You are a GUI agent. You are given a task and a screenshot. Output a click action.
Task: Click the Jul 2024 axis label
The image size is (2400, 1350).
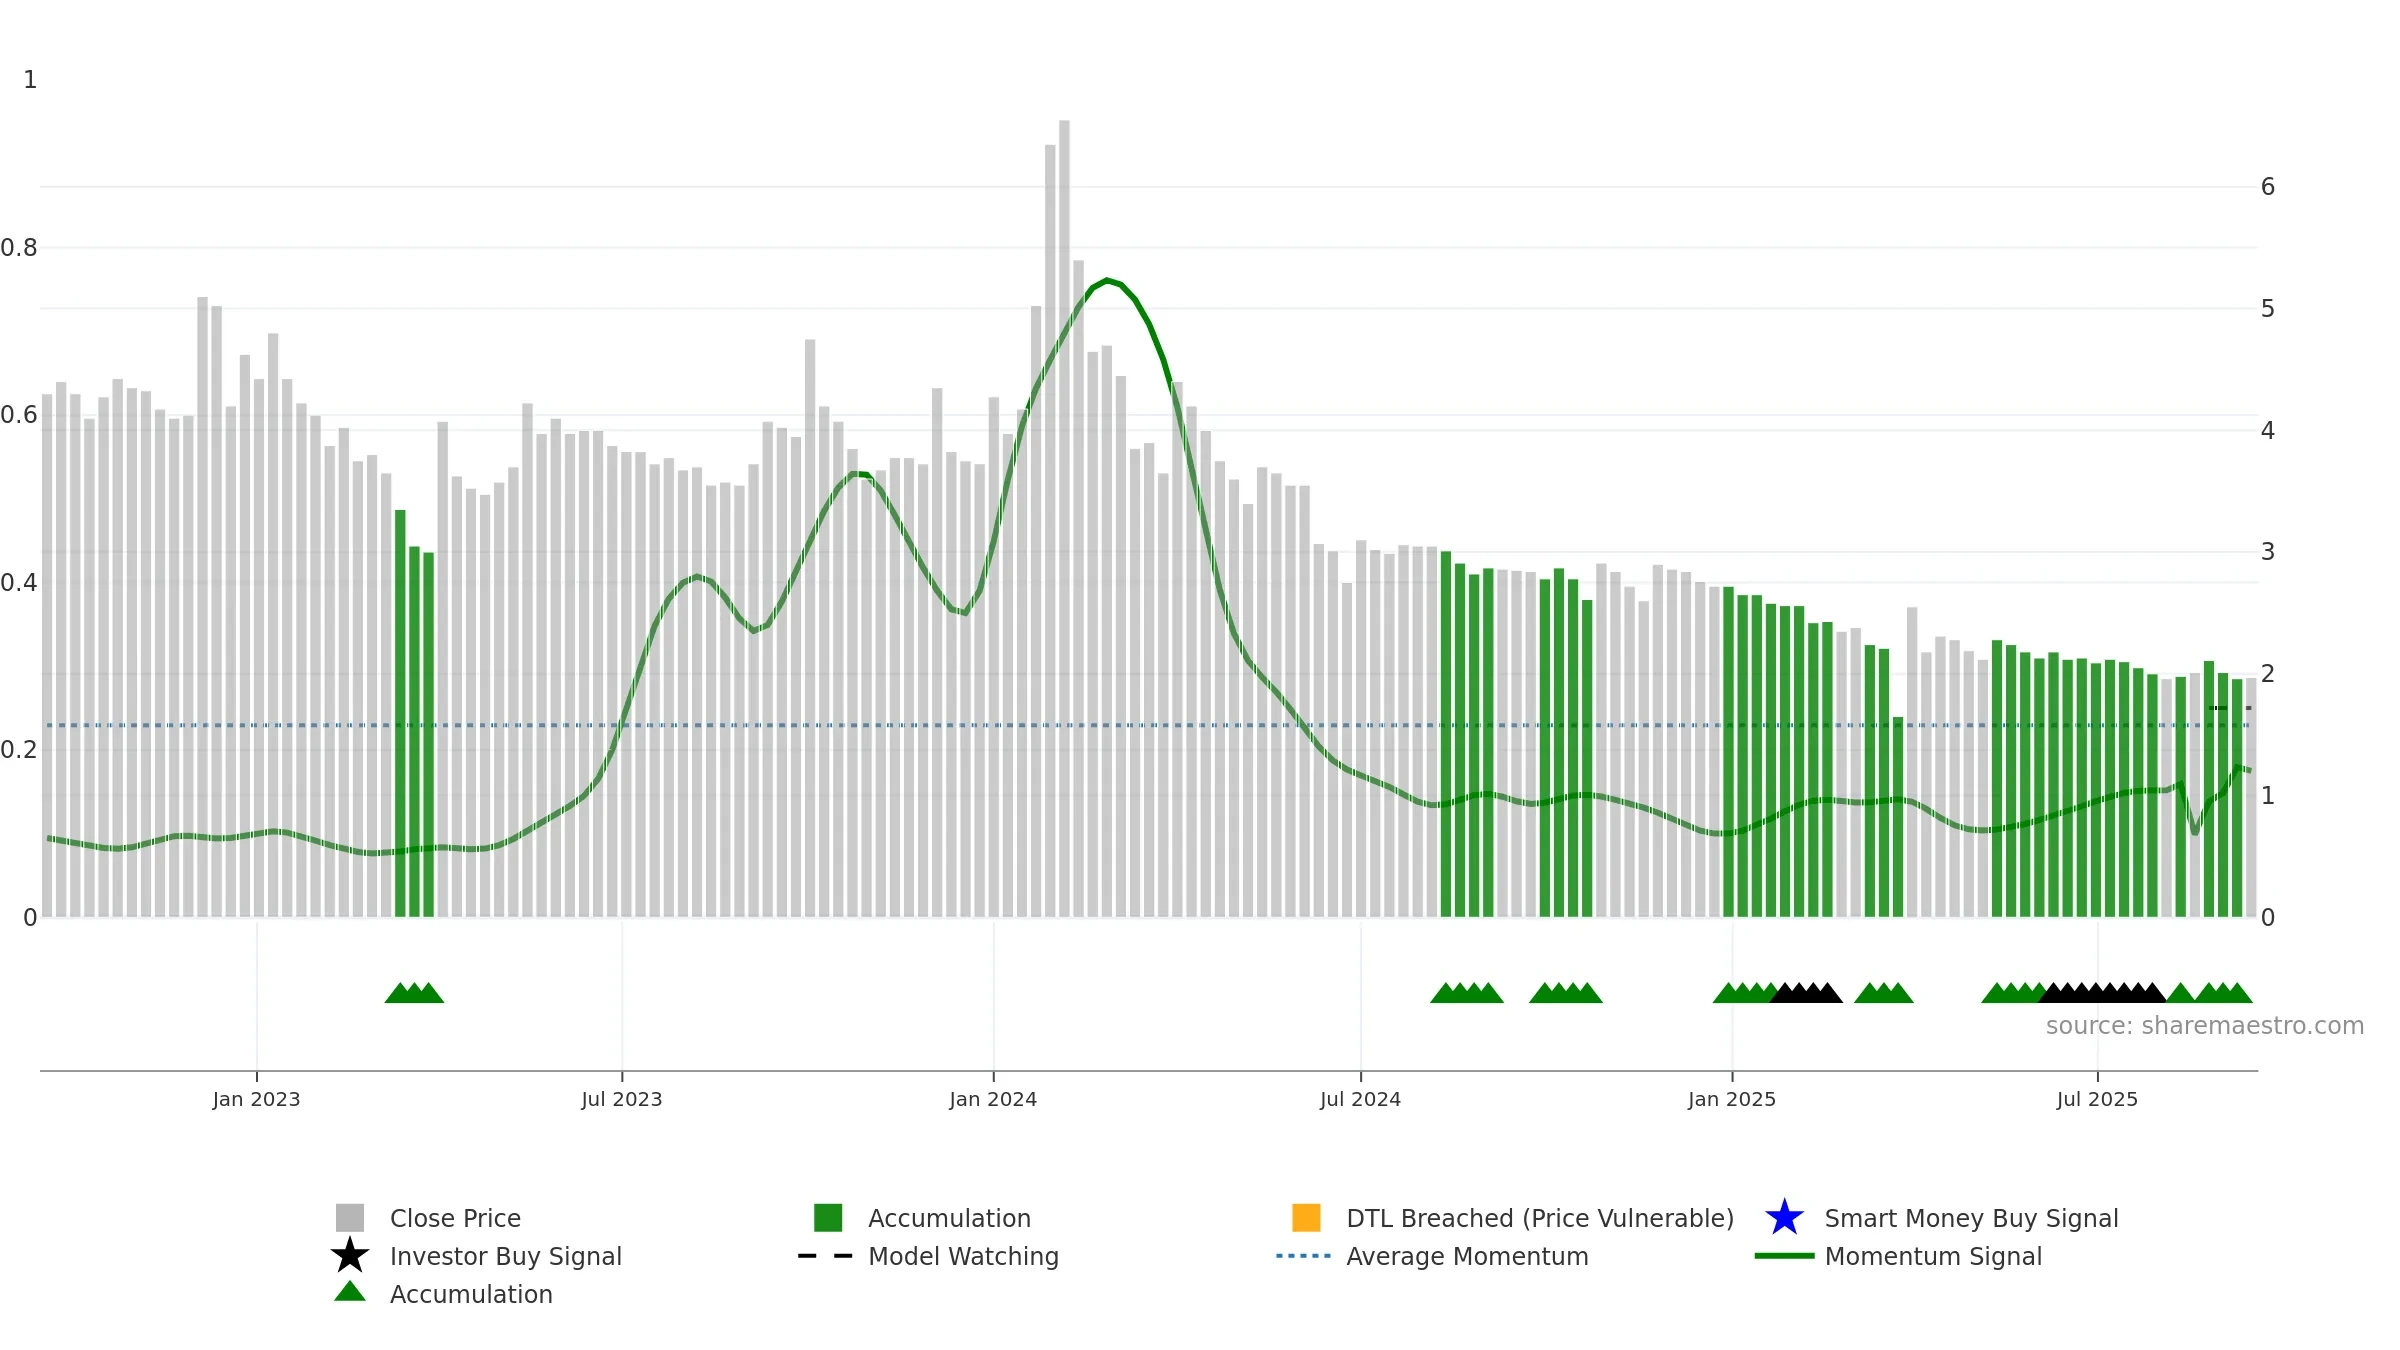click(x=1360, y=1100)
